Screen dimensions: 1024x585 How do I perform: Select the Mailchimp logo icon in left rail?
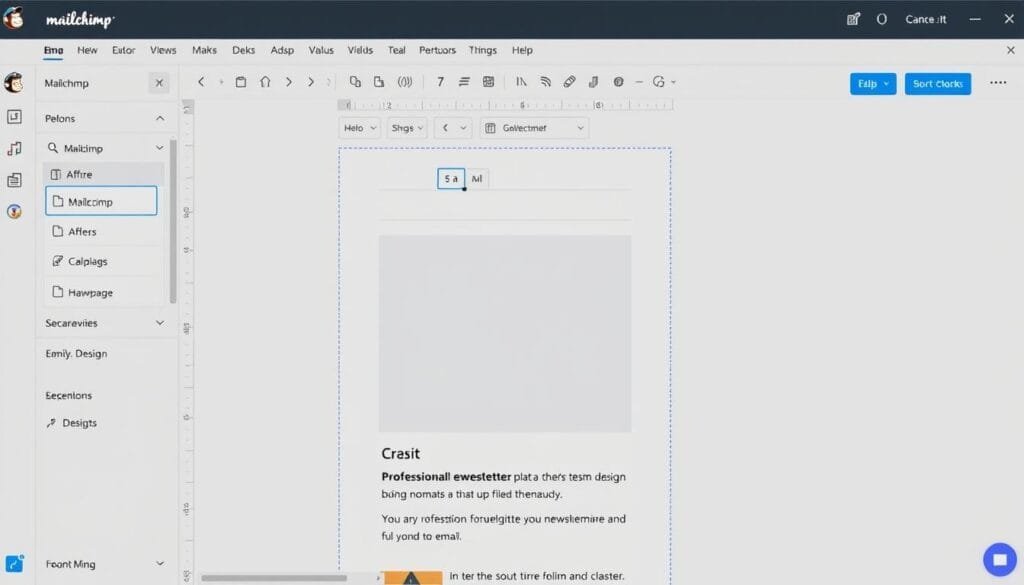(x=14, y=83)
